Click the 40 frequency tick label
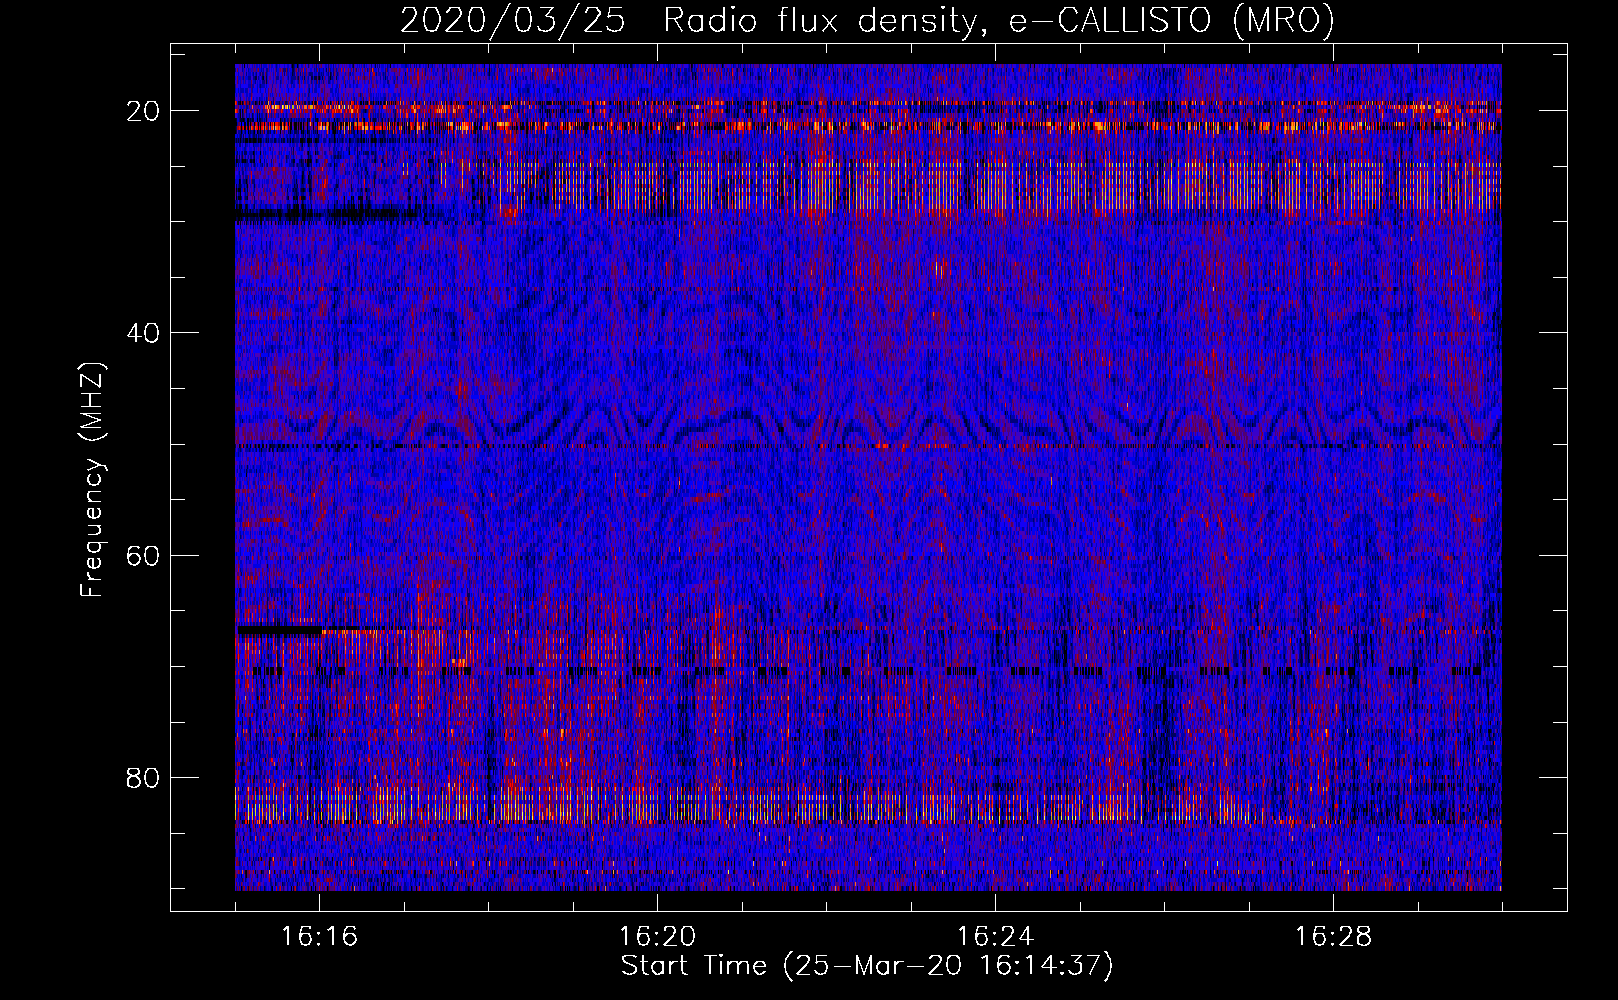1618x1000 pixels. (x=144, y=333)
